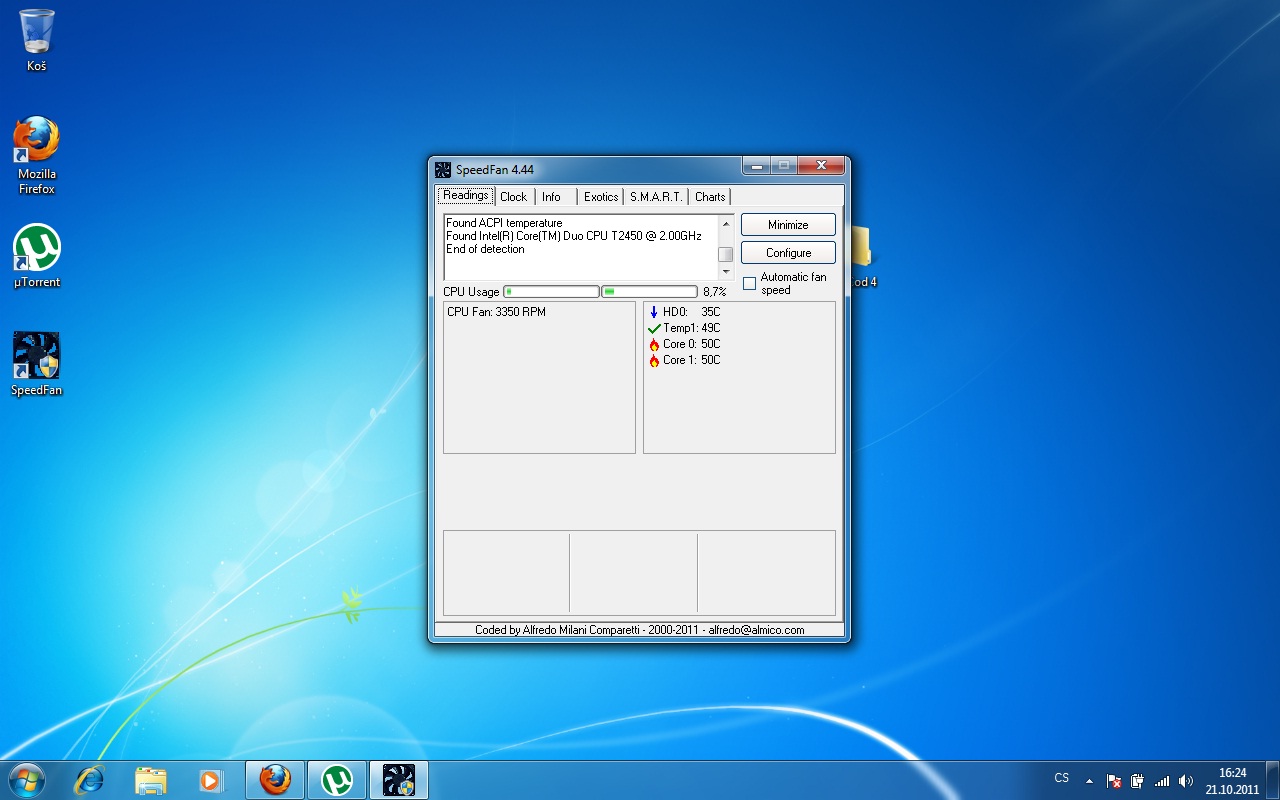1280x800 pixels.
Task: Click the Show desktop button
Action: pyautogui.click(x=1273, y=780)
